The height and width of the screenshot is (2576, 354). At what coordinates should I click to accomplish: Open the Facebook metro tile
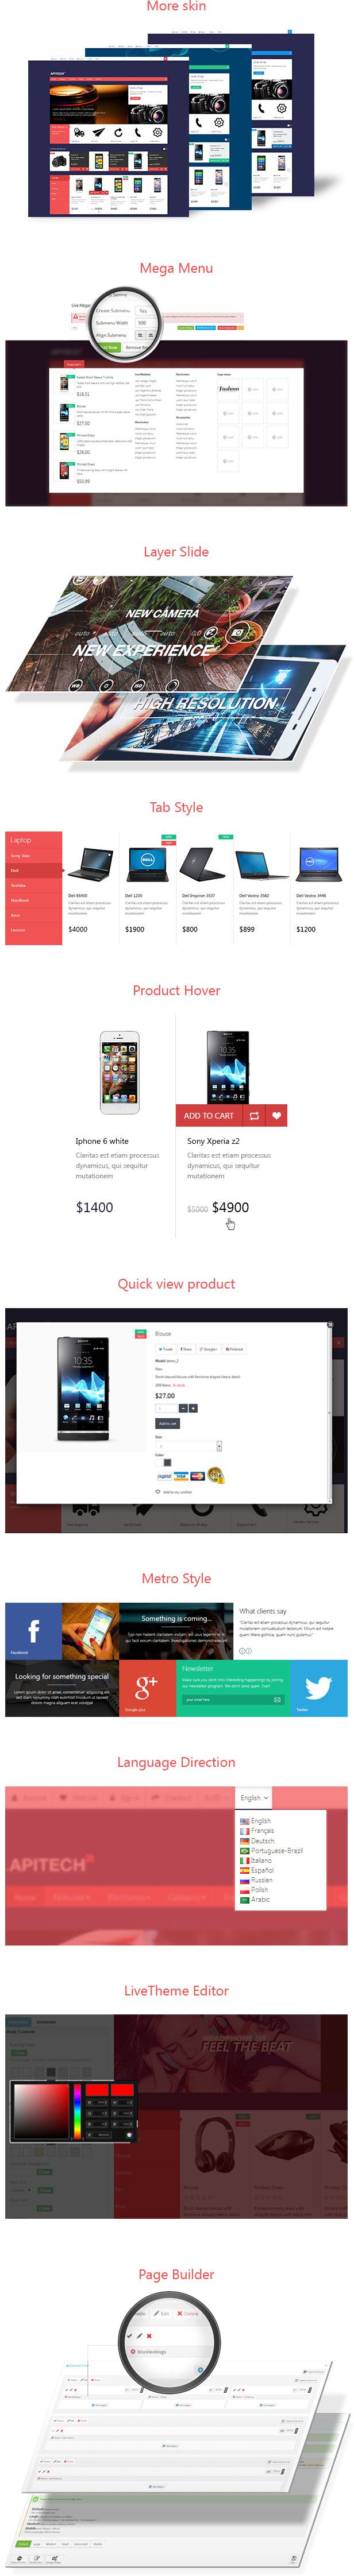coord(33,1631)
